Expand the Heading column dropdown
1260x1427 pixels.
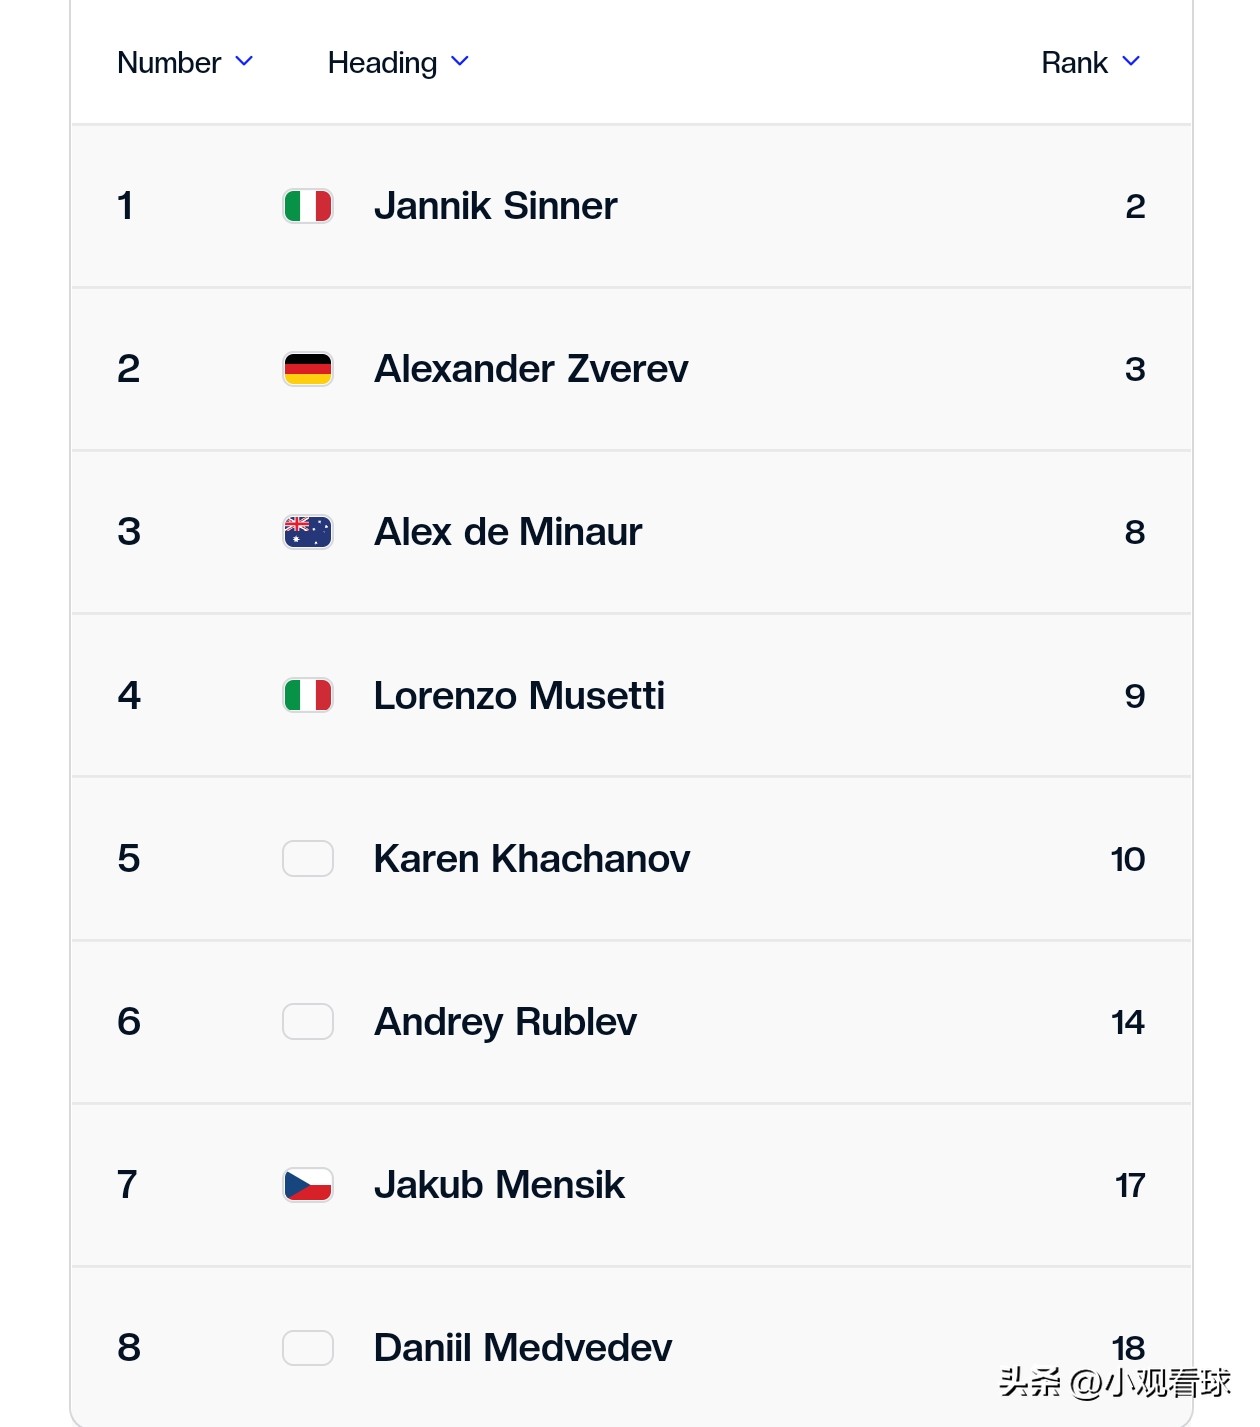point(398,62)
